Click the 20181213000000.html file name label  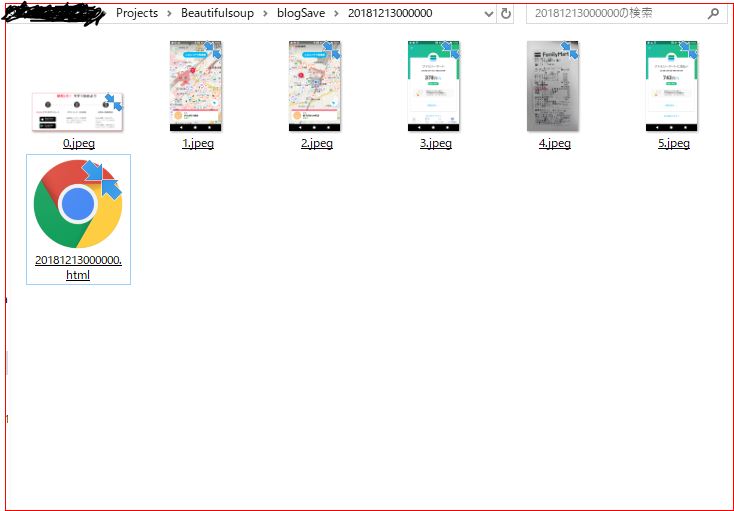tap(78, 267)
